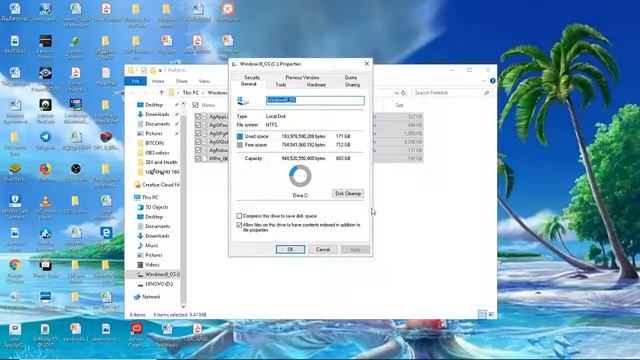Sort by the Size column header

[399, 105]
